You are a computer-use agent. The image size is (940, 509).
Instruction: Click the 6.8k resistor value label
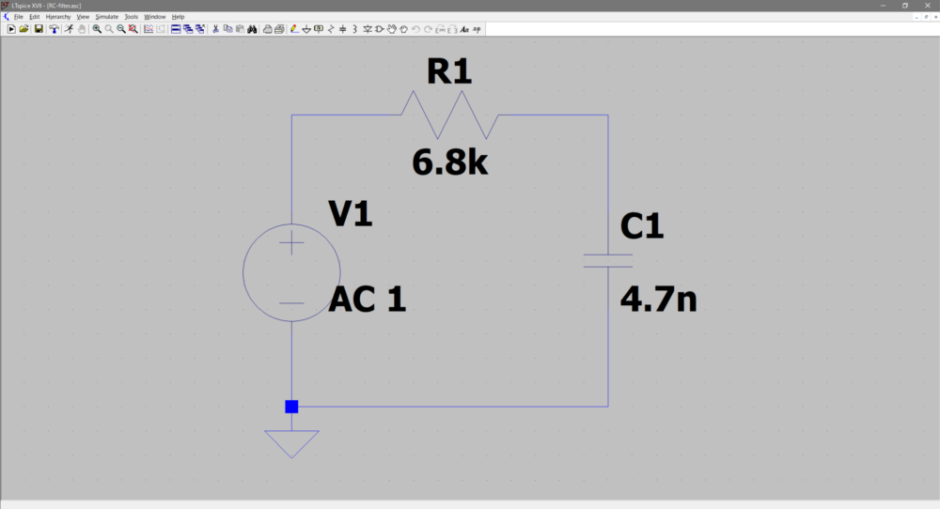[x=449, y=163]
